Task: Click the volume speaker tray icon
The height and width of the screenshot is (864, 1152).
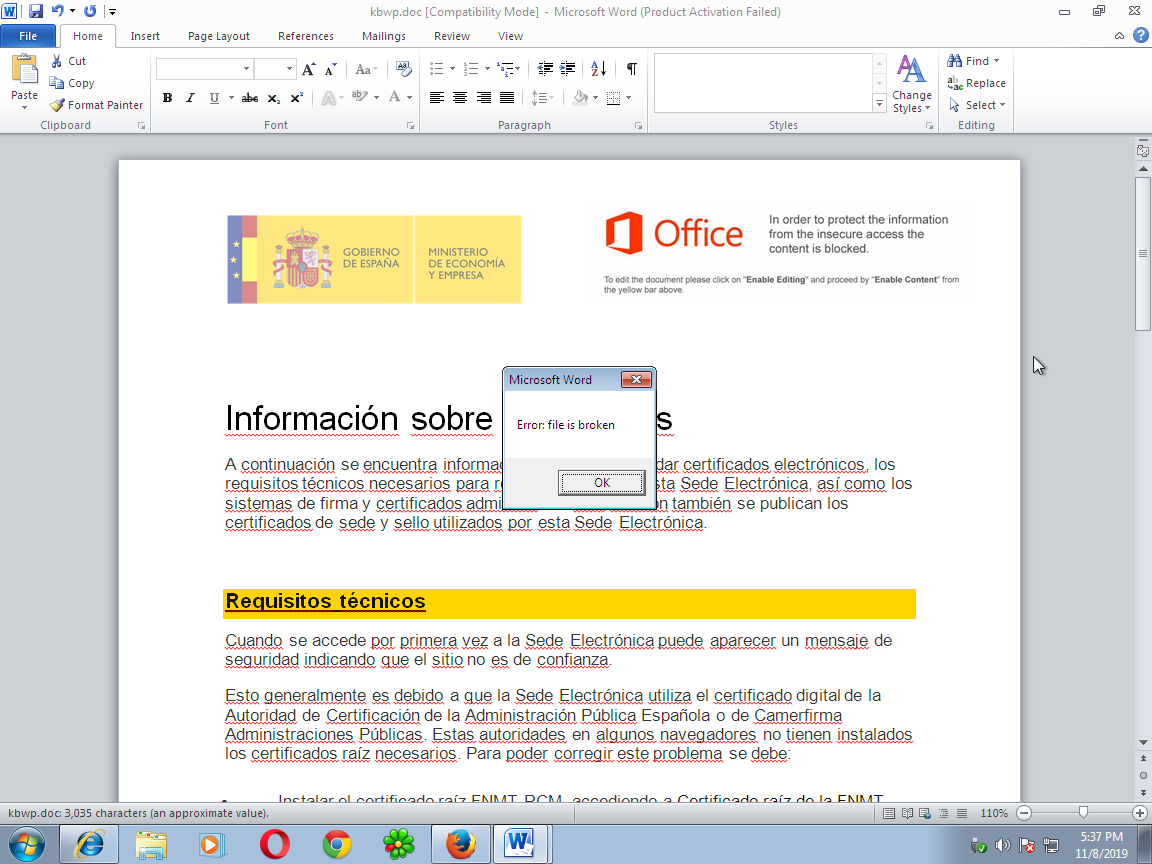Action: (1002, 846)
